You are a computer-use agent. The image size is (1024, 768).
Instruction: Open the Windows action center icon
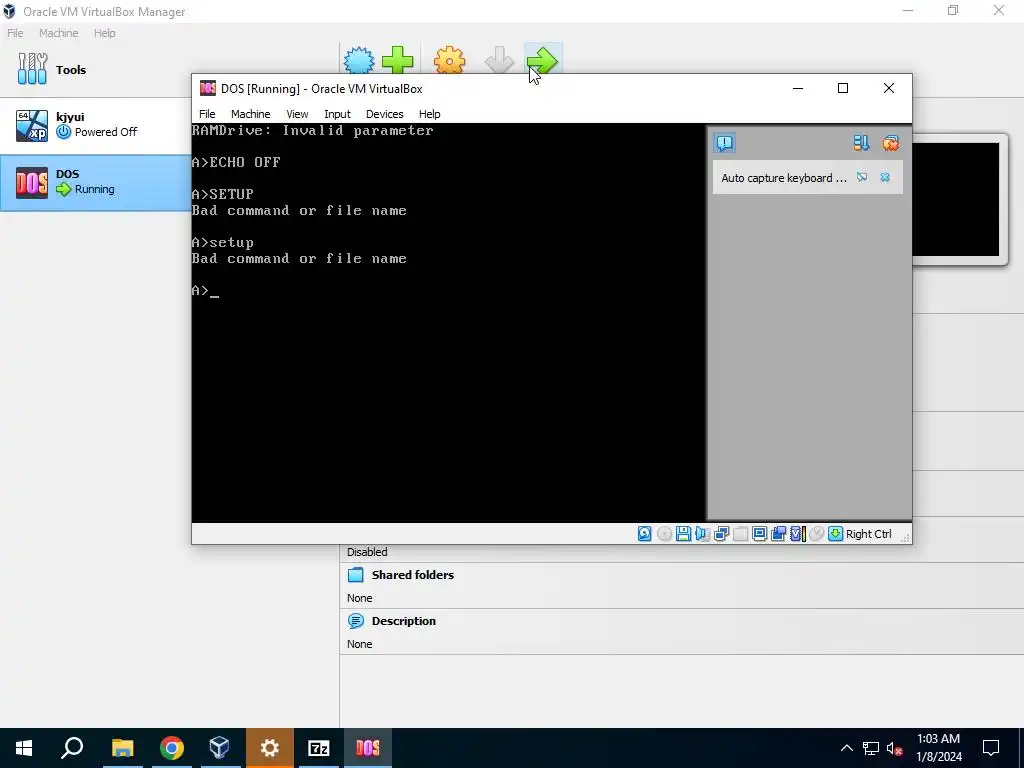coord(991,748)
